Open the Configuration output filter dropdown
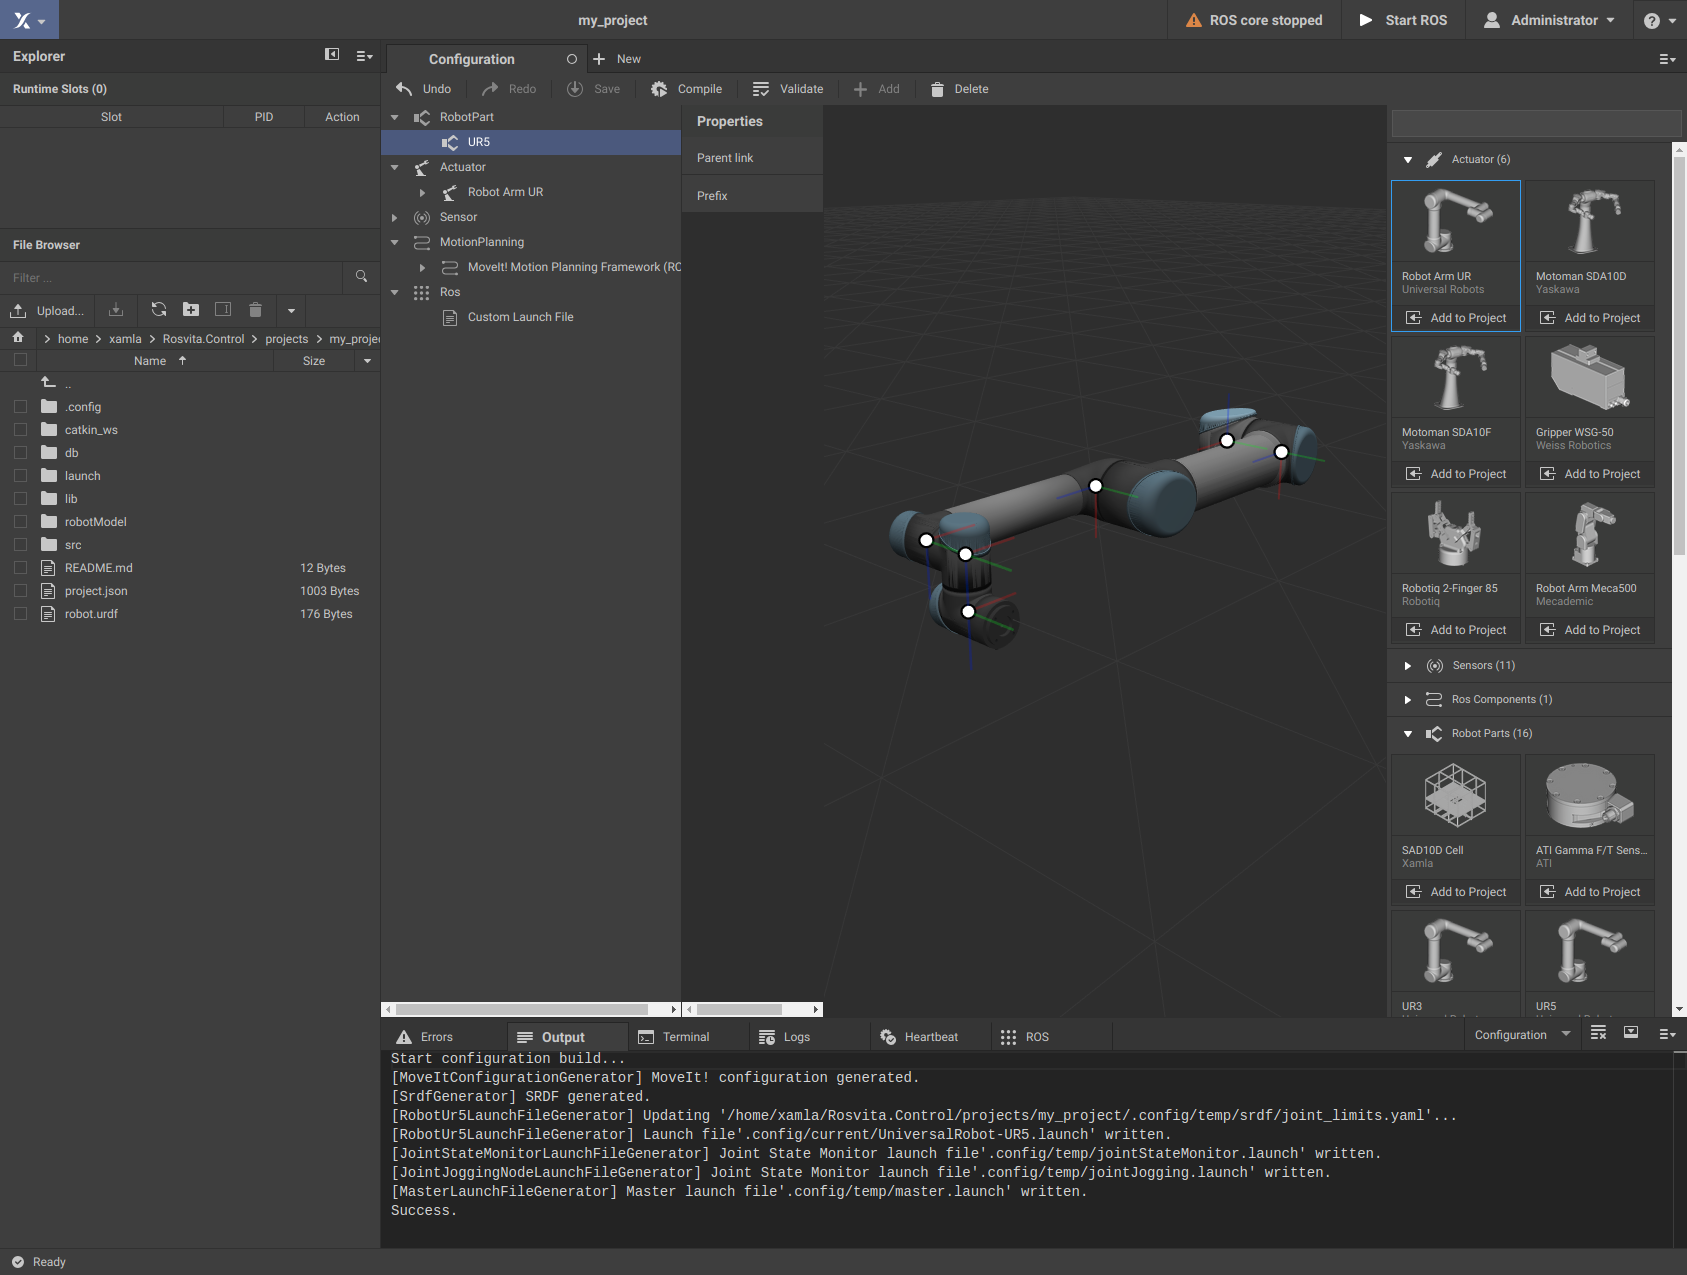This screenshot has height=1275, width=1687. point(1522,1035)
